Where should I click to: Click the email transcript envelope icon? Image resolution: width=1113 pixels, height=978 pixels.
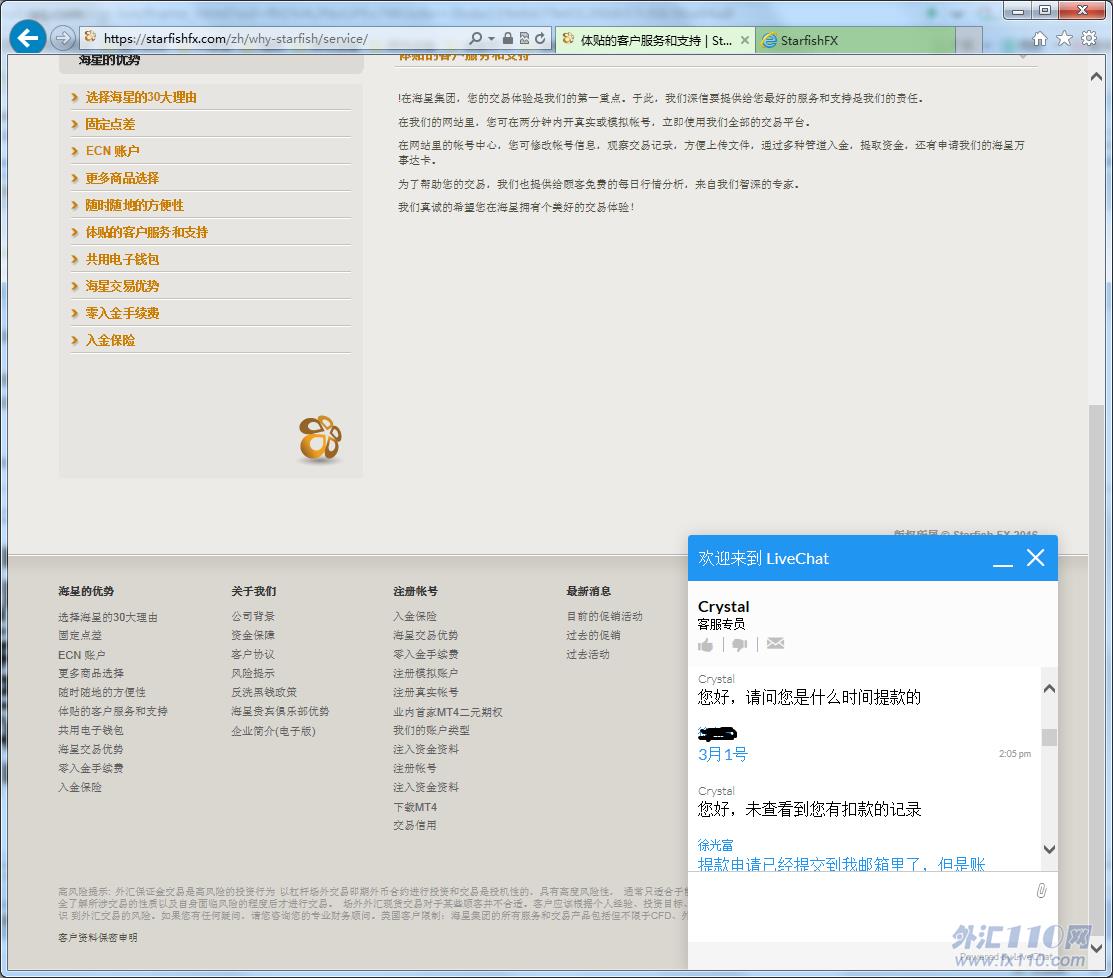point(775,643)
